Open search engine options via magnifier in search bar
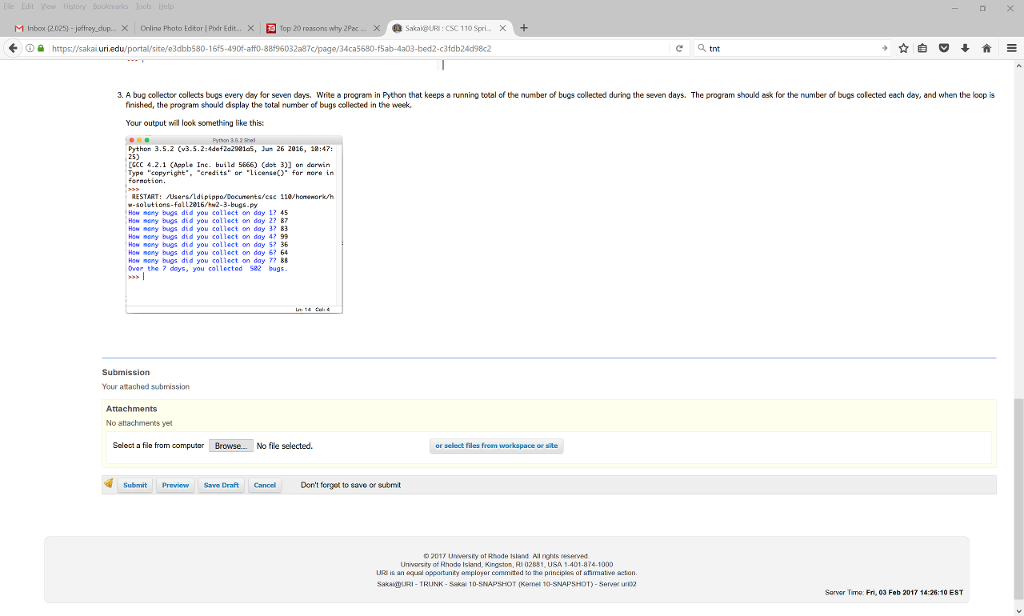 click(701, 48)
